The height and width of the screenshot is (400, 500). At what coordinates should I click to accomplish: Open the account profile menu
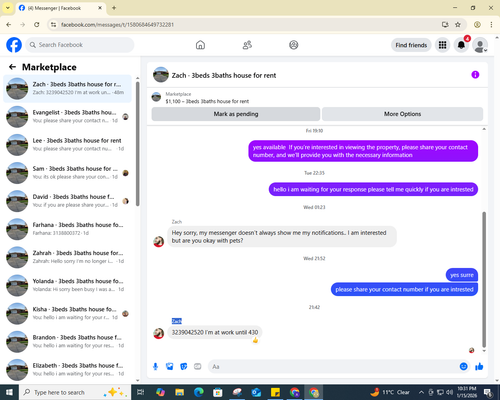480,45
